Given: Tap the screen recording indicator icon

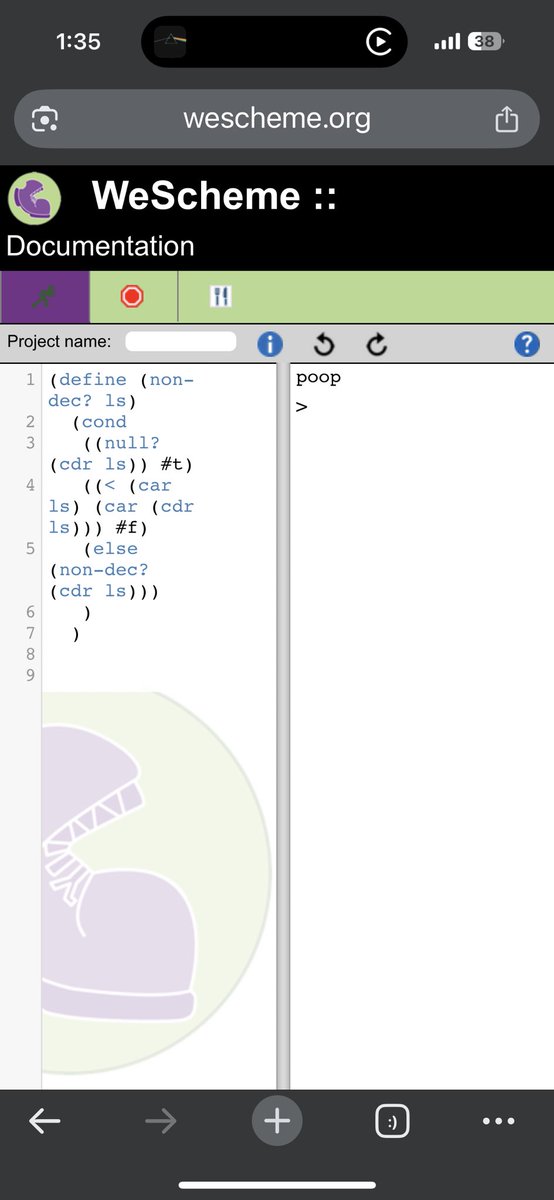Looking at the screenshot, I should coord(379,41).
